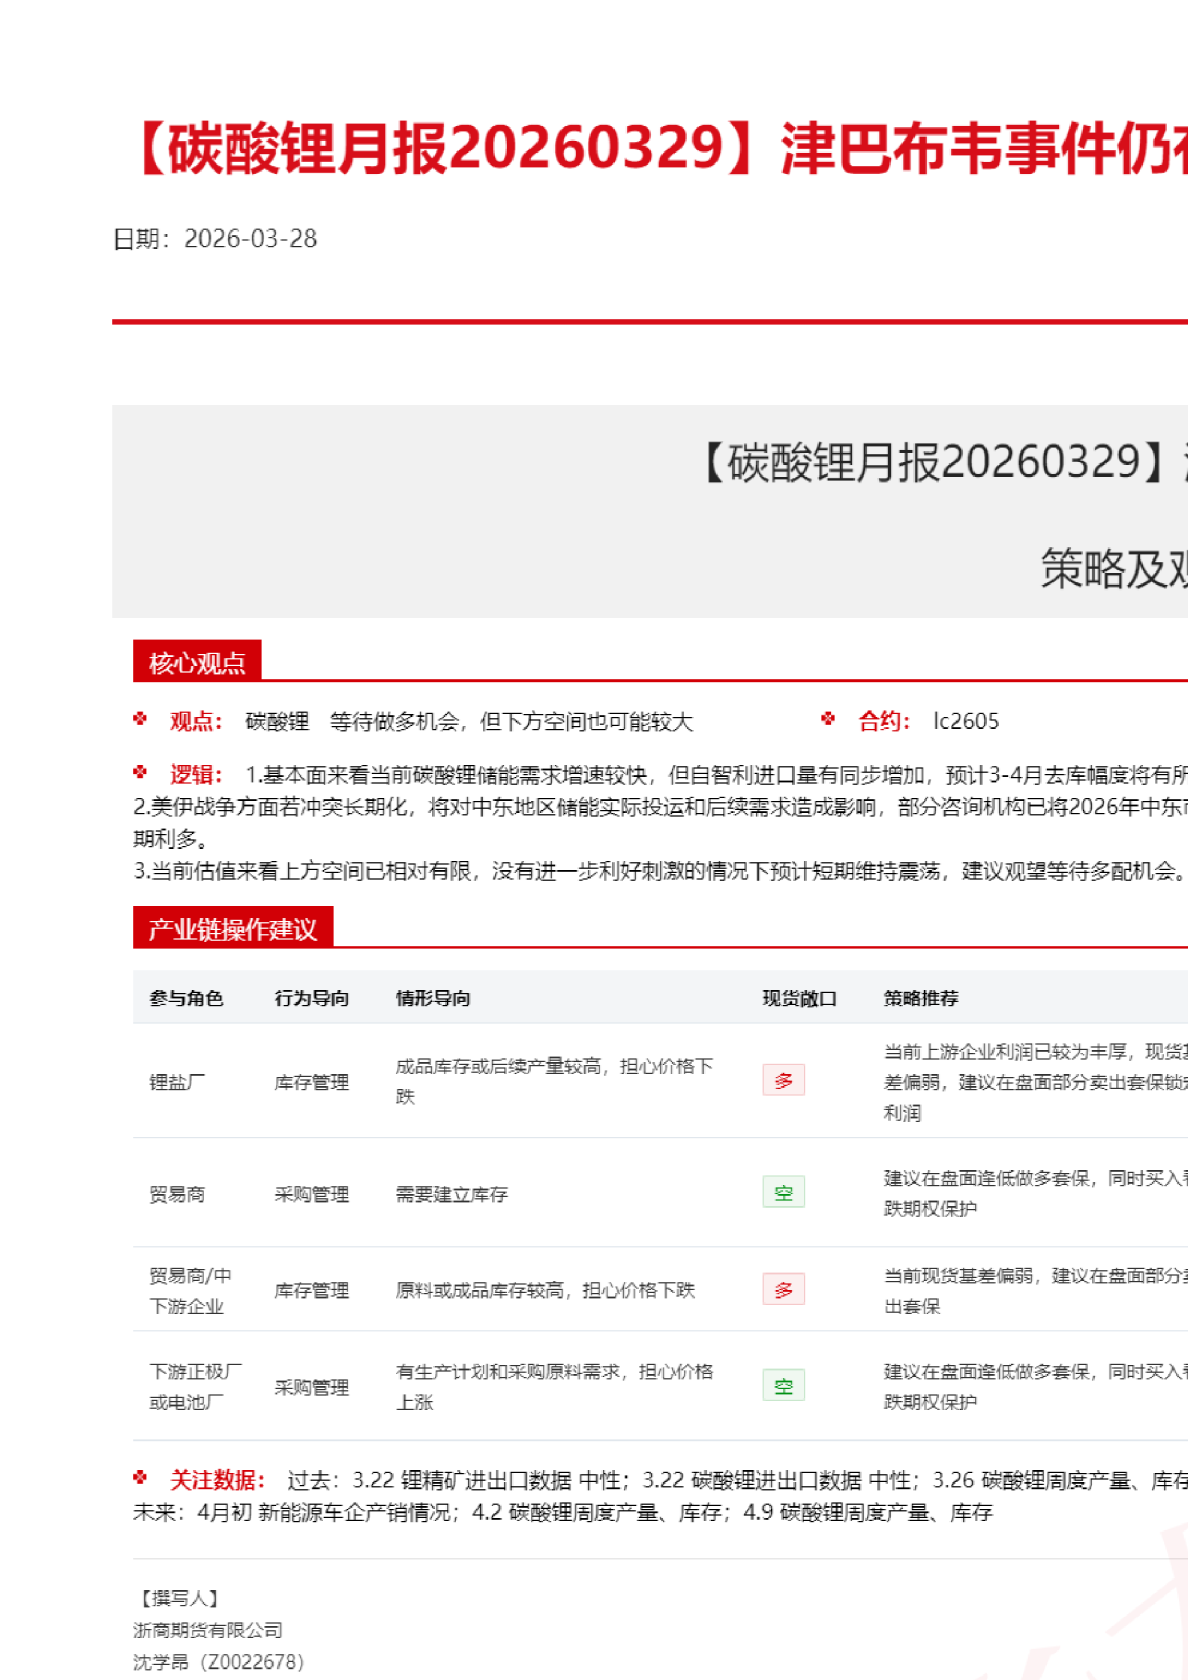This screenshot has height=1680, width=1188.
Task: Click the 情形导向 column header
Action: pyautogui.click(x=433, y=998)
